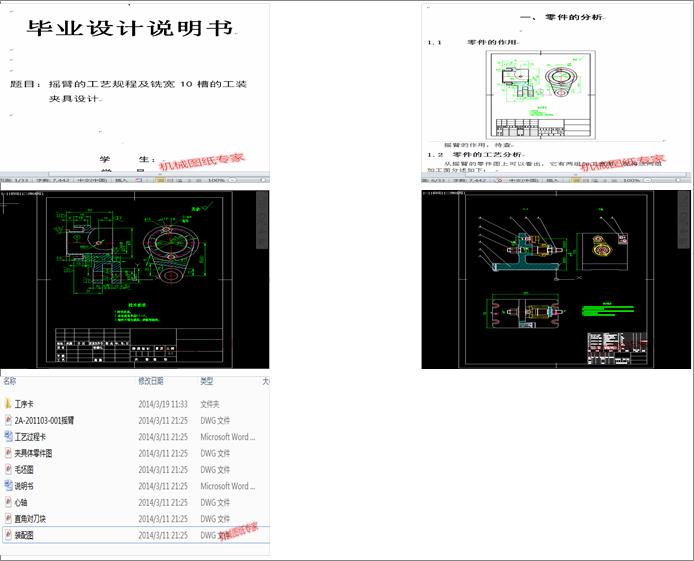
Task: Click the embedded part drawing in right Word document
Action: click(540, 95)
